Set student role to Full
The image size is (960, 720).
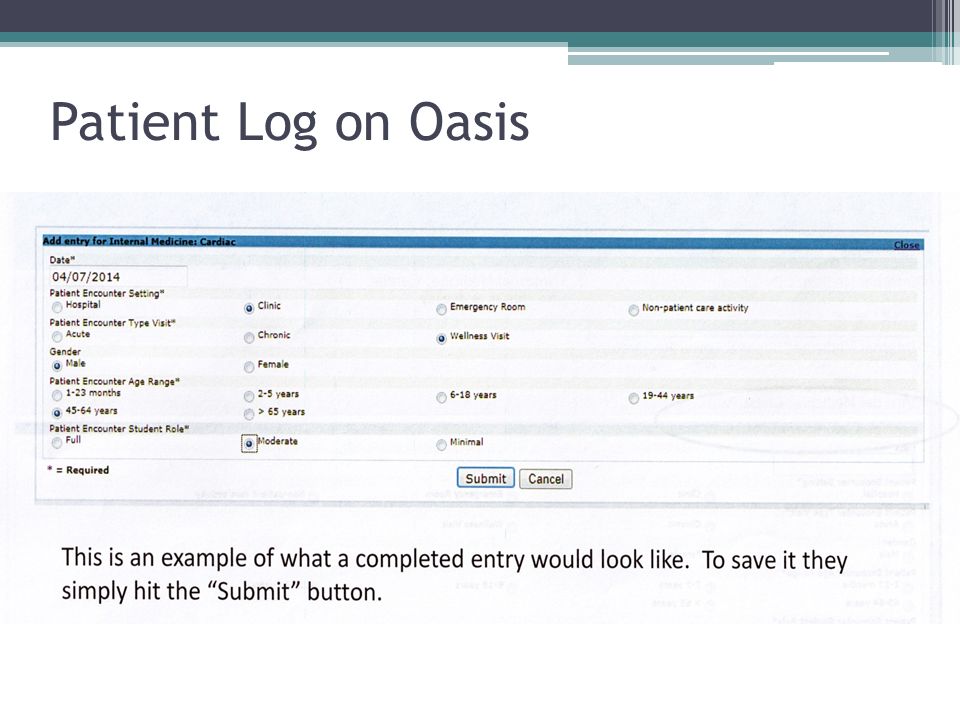57,442
